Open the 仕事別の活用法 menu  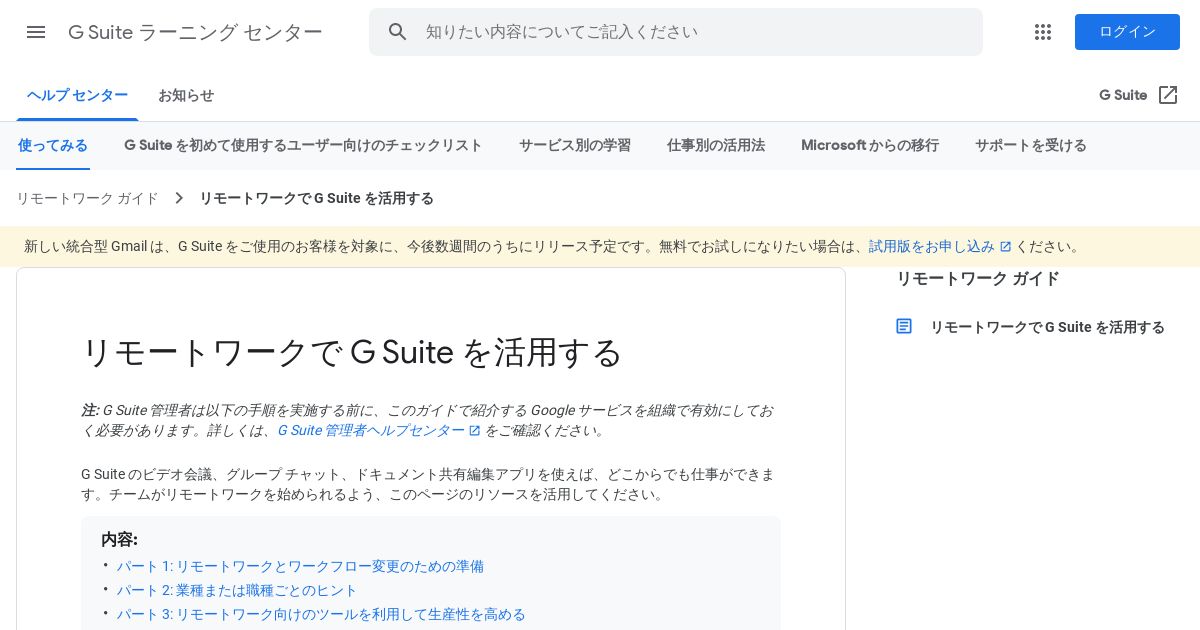[716, 146]
